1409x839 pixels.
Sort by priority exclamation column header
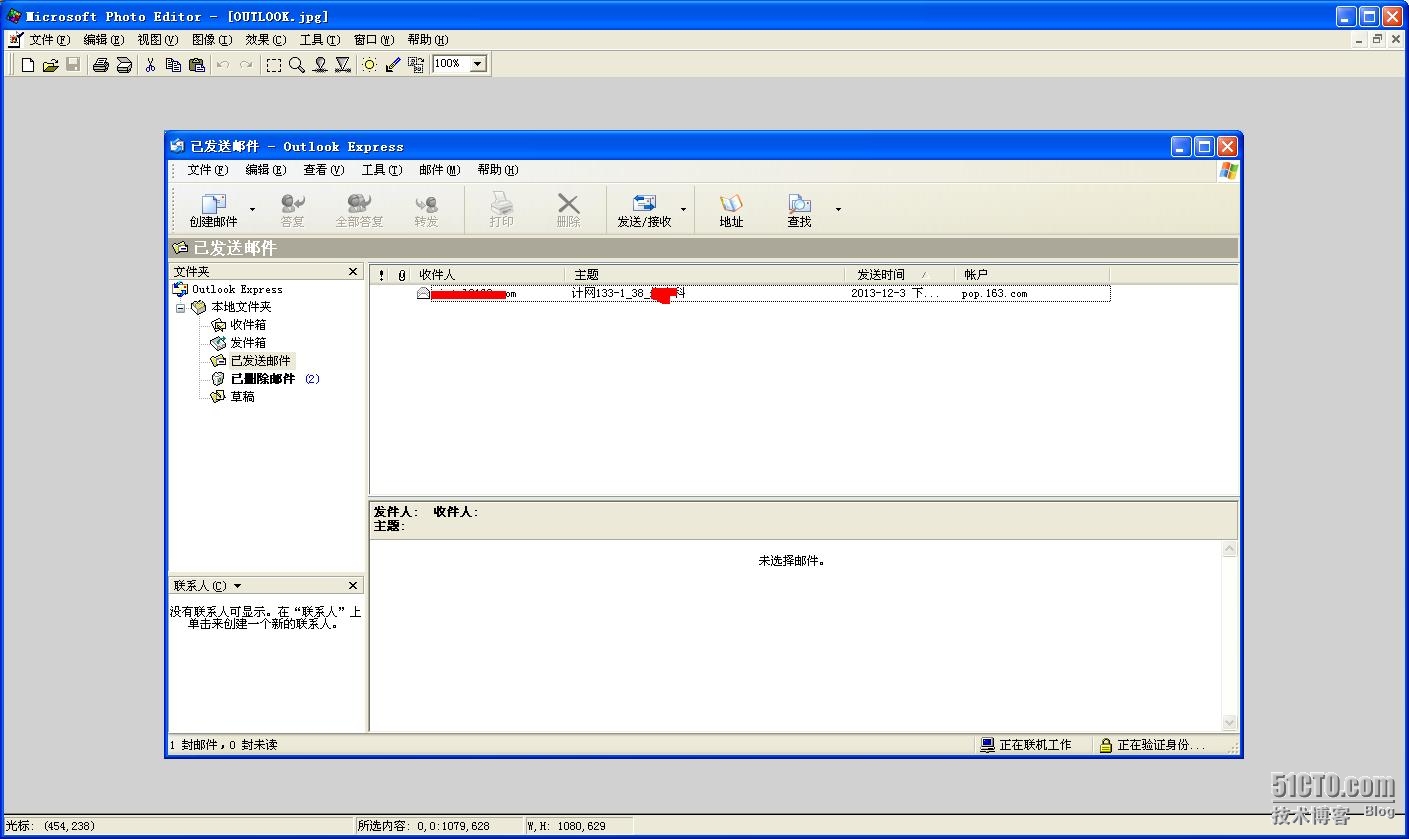point(381,275)
